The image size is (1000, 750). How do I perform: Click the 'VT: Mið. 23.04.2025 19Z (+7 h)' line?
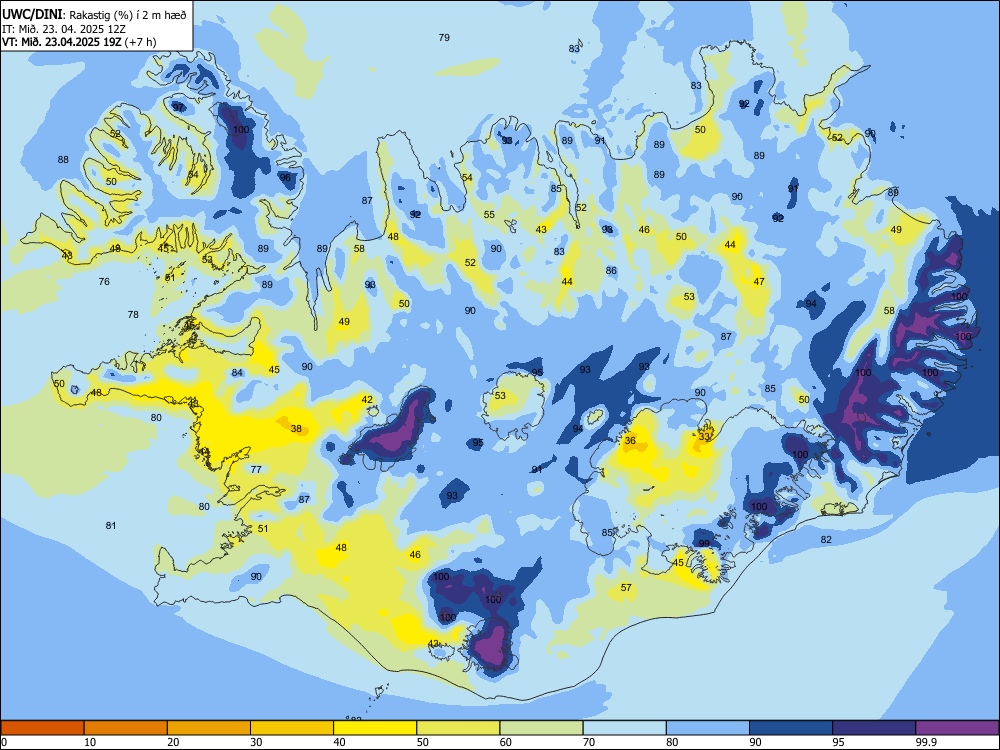tap(79, 42)
